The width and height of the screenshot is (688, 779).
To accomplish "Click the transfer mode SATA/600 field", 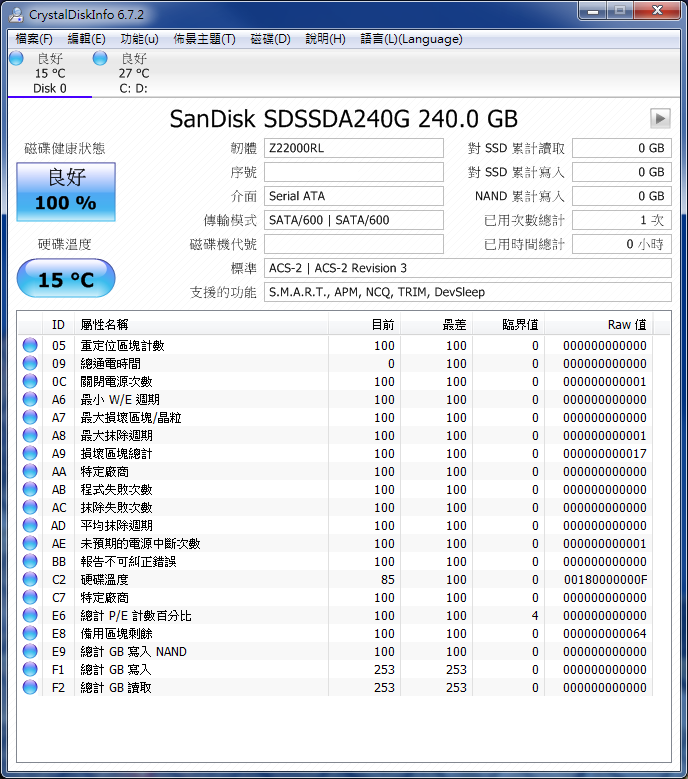I will coord(354,220).
